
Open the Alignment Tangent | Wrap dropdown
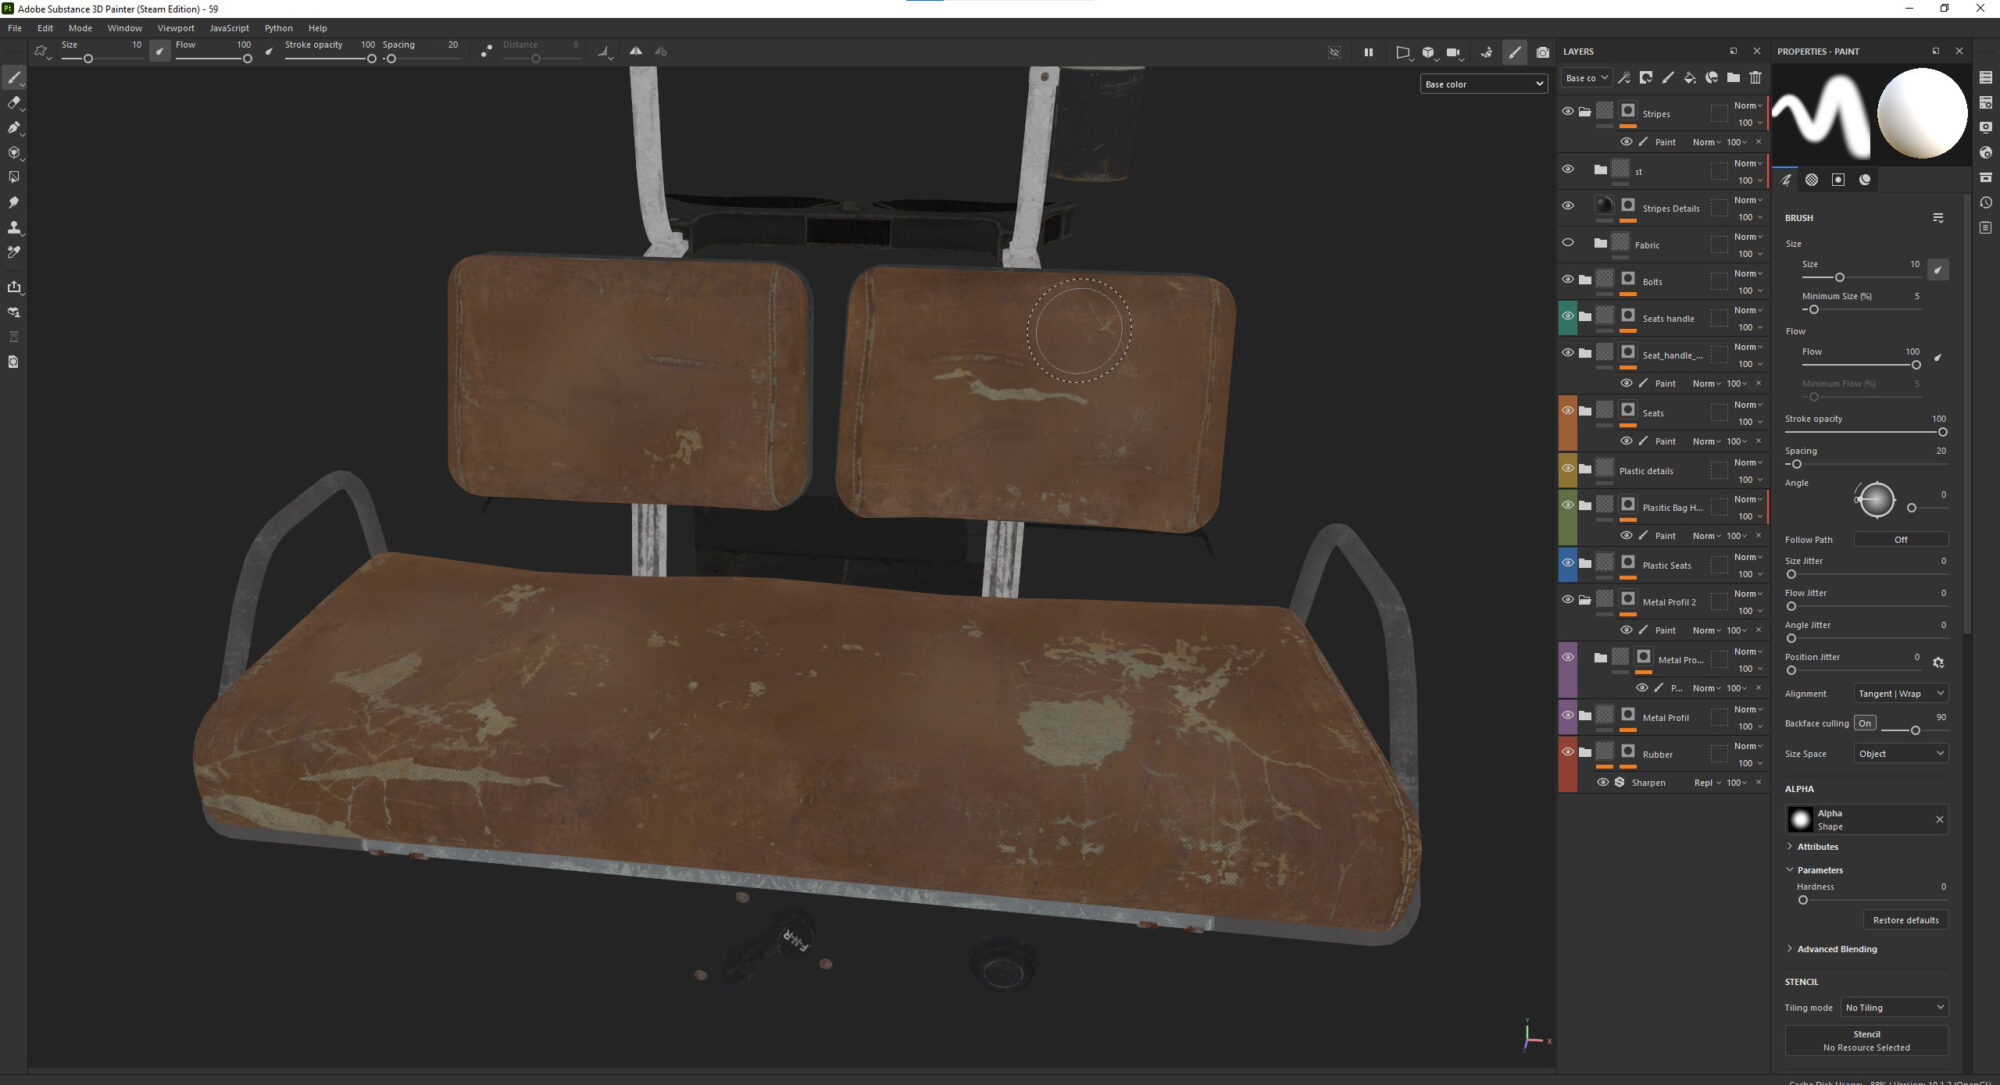[x=1900, y=693]
